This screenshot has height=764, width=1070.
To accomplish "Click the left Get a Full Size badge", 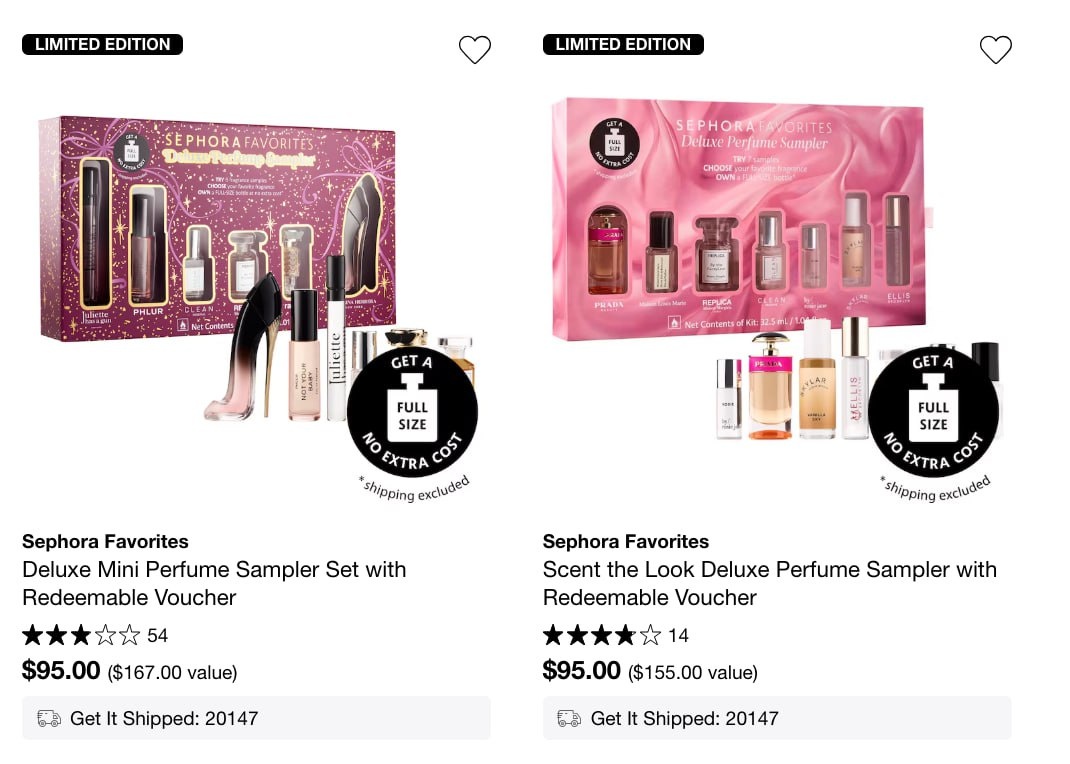I will pyautogui.click(x=412, y=412).
